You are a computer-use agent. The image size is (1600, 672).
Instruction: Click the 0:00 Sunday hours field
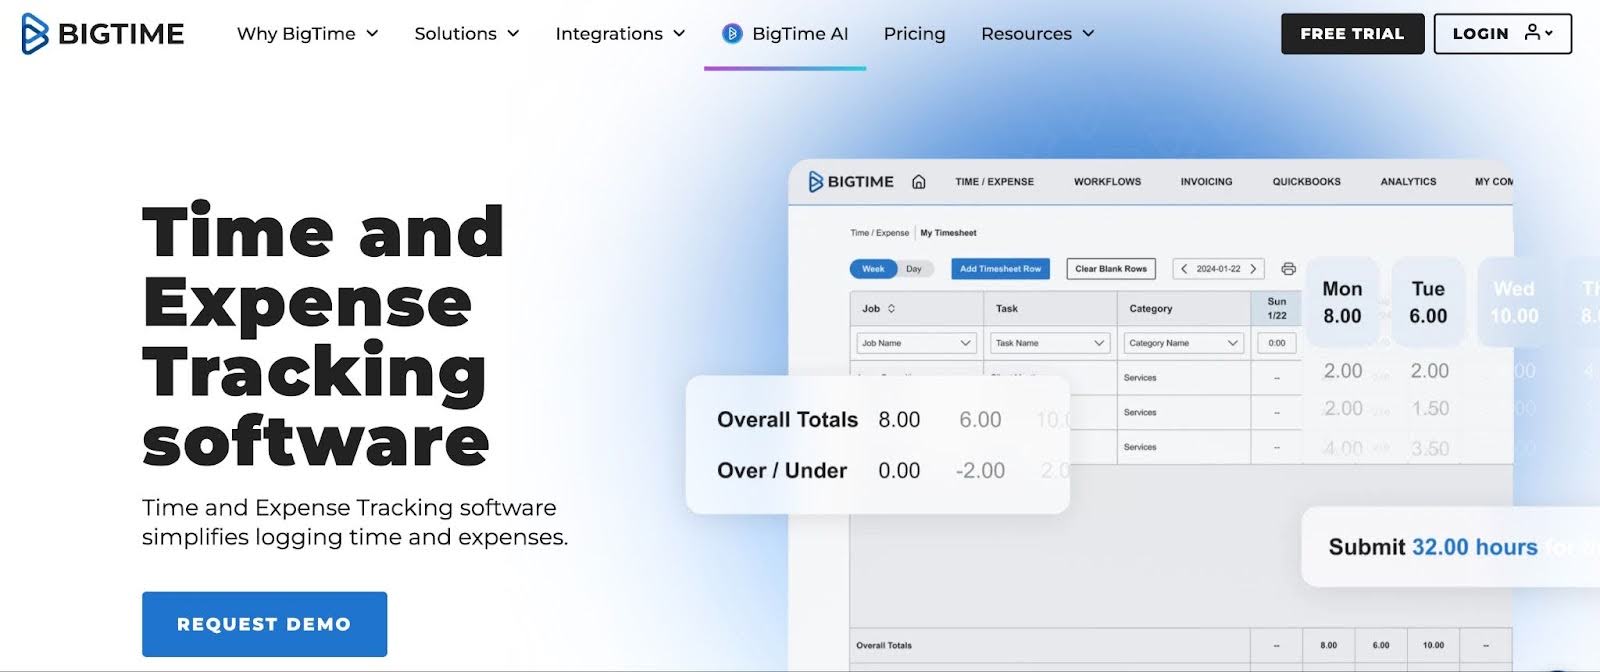pos(1277,343)
